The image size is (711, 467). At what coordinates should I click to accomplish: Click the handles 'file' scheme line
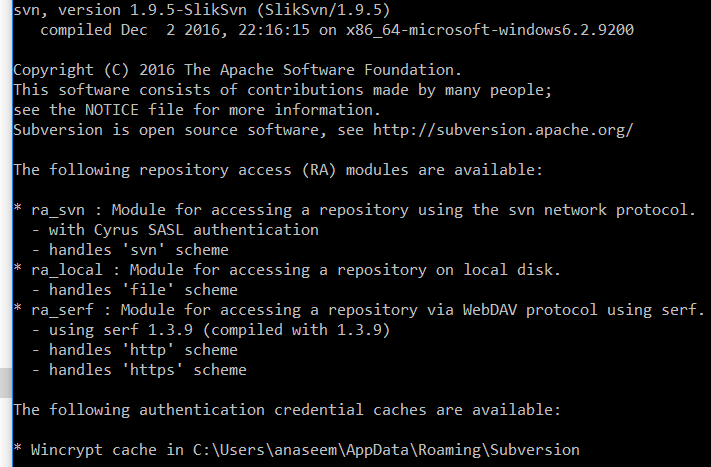(135, 290)
